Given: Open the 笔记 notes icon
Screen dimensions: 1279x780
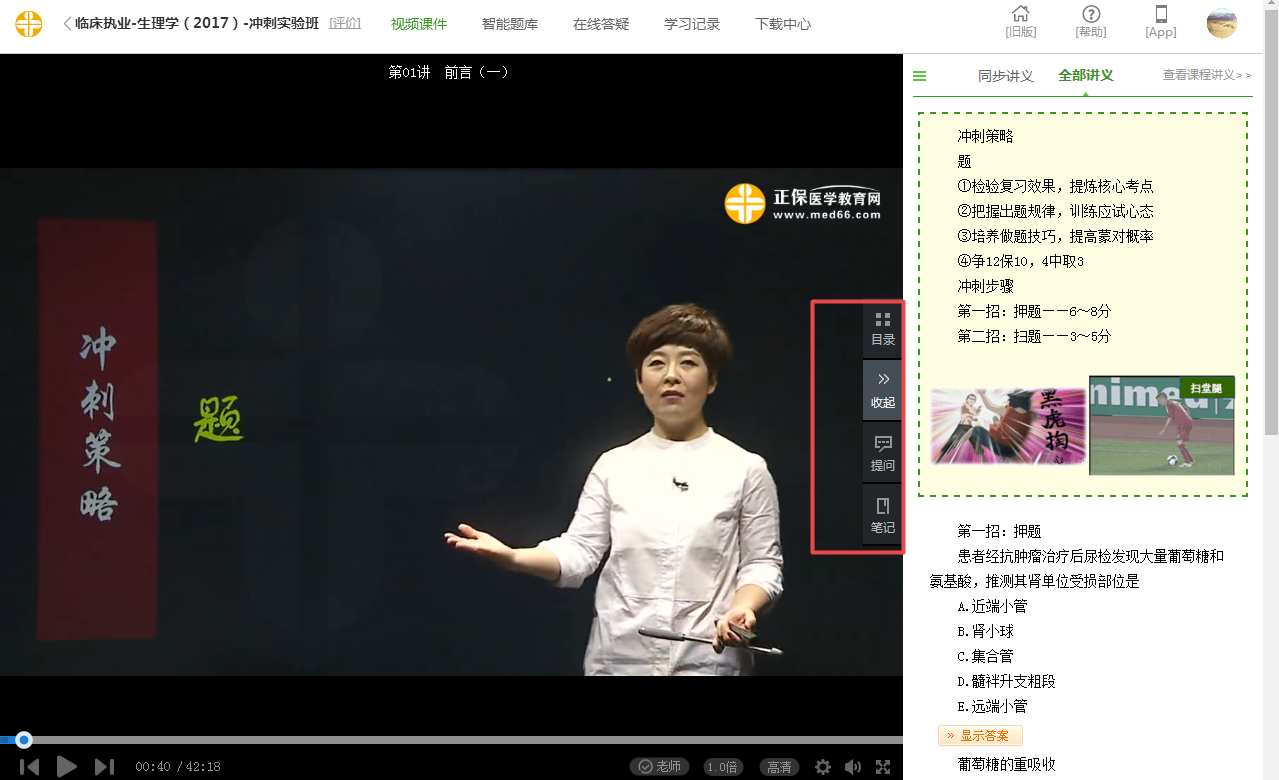Looking at the screenshot, I should click(x=882, y=515).
